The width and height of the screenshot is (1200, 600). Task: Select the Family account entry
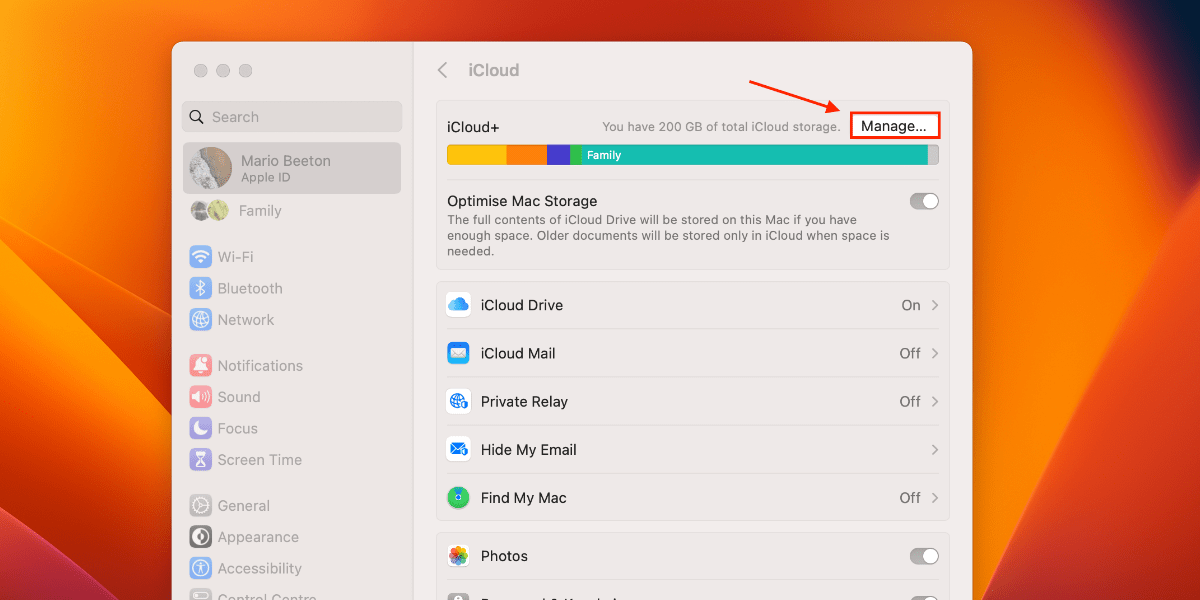(x=260, y=211)
